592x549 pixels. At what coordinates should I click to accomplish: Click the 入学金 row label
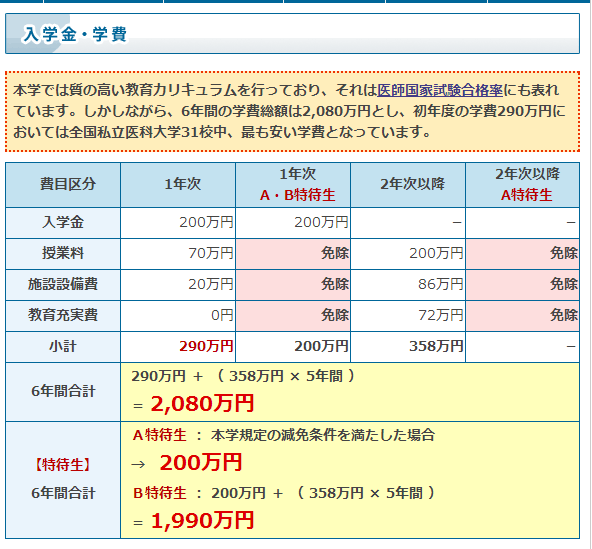[x=63, y=222]
